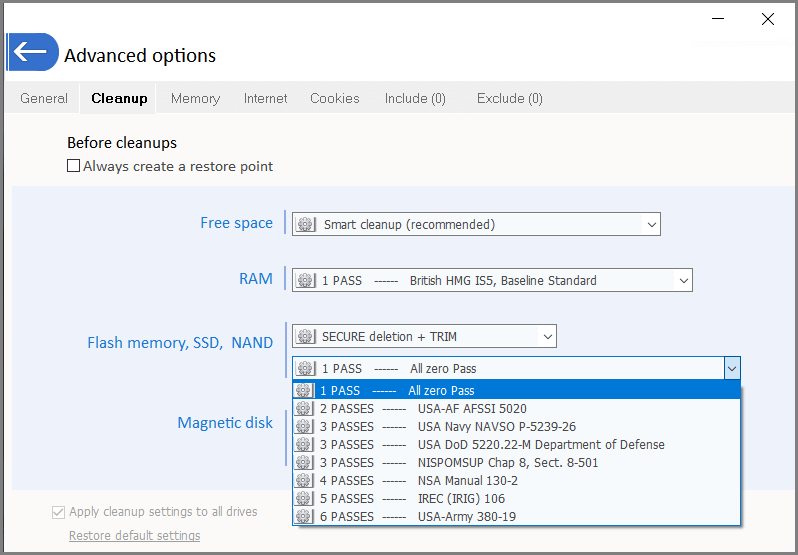Select 3 PASSES NISPOMSUP Chap 8 option
Viewport: 798px width, 555px height.
point(517,462)
